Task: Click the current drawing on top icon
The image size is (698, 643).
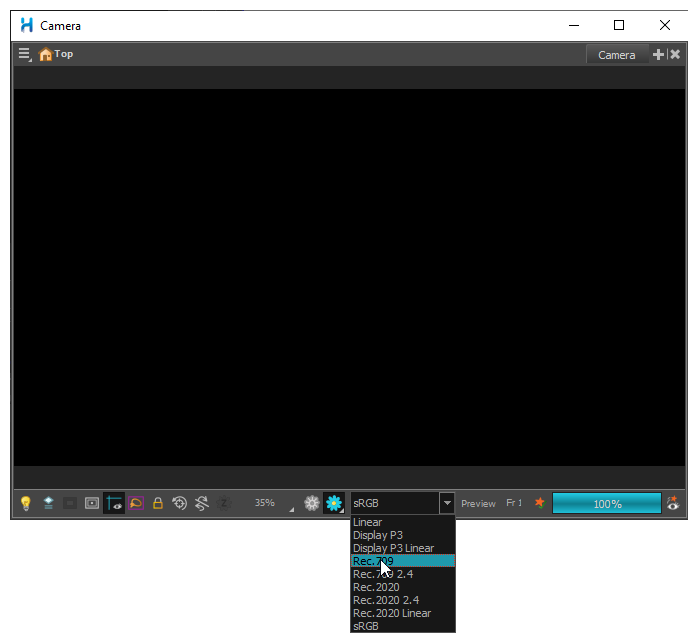Action: [48, 504]
